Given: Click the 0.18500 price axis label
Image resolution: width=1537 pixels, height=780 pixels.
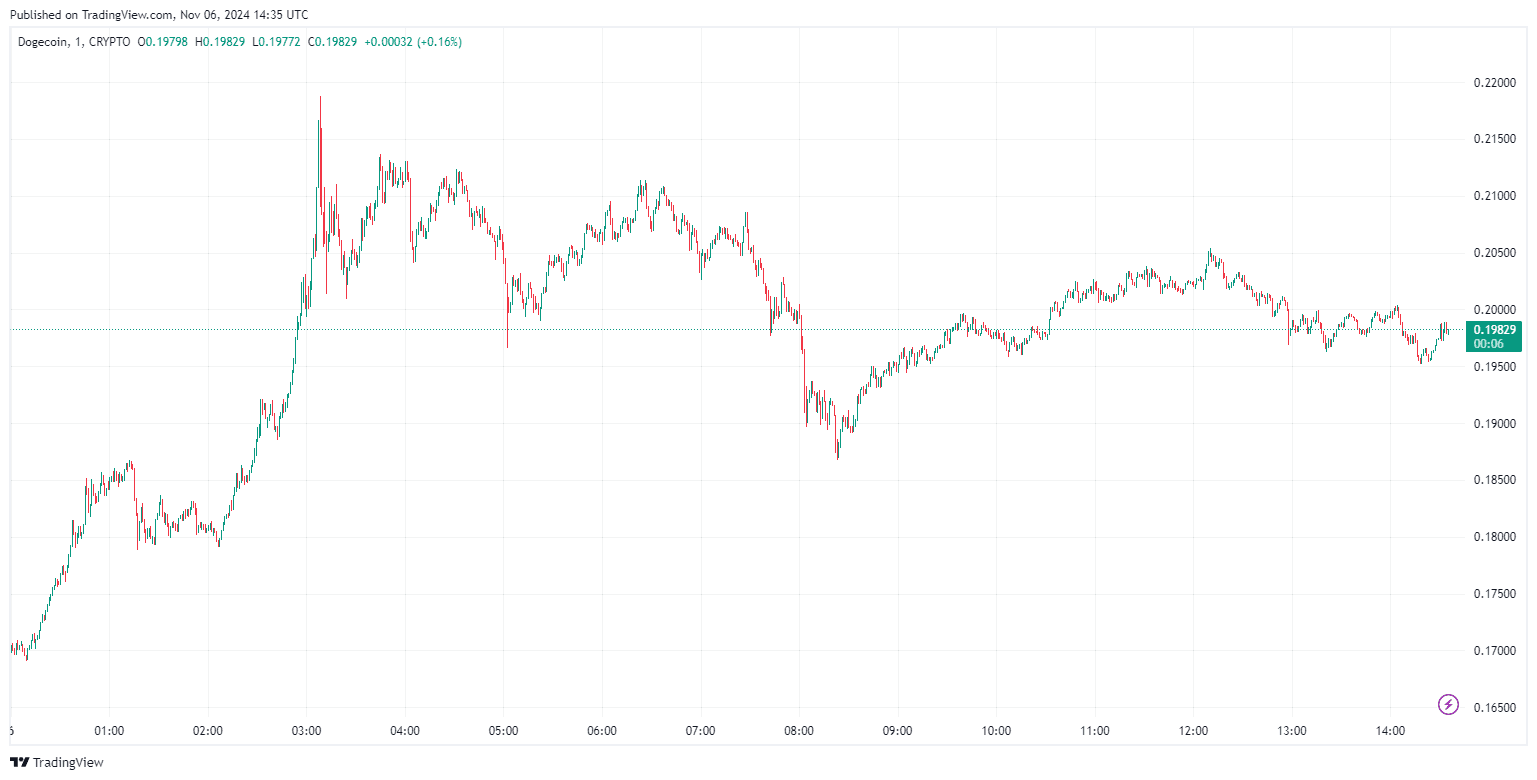Looking at the screenshot, I should point(1495,481).
